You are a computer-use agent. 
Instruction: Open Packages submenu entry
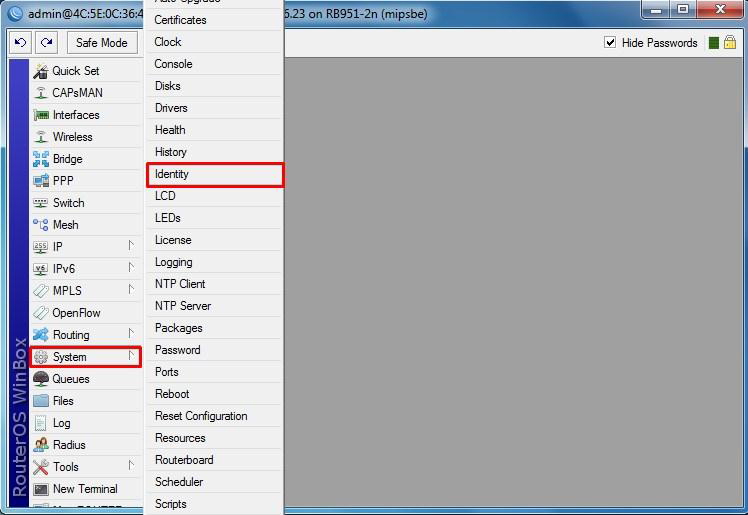tap(213, 328)
